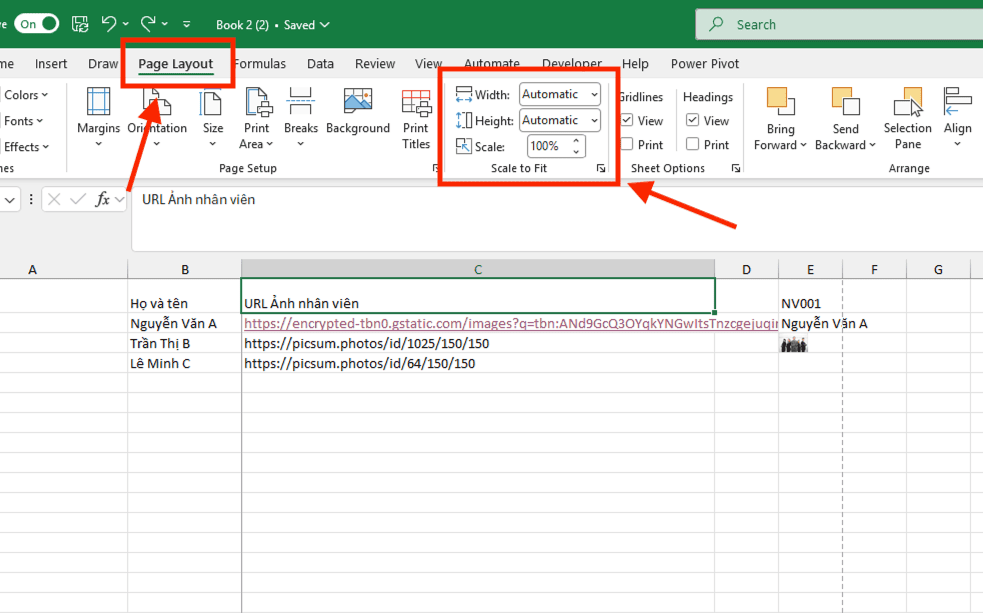Decrease Scale with the down spinner arrow
The image size is (983, 613).
576,152
